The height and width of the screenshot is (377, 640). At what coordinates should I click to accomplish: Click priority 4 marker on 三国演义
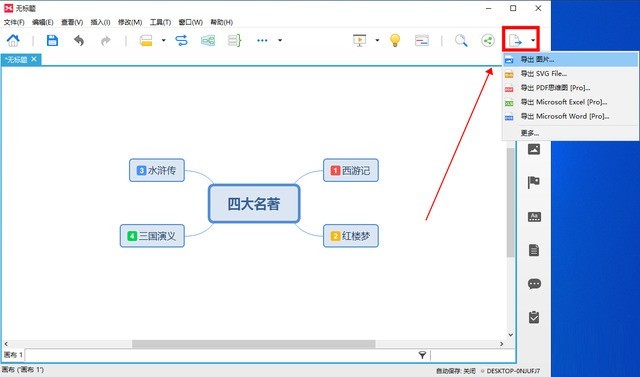[x=132, y=236]
